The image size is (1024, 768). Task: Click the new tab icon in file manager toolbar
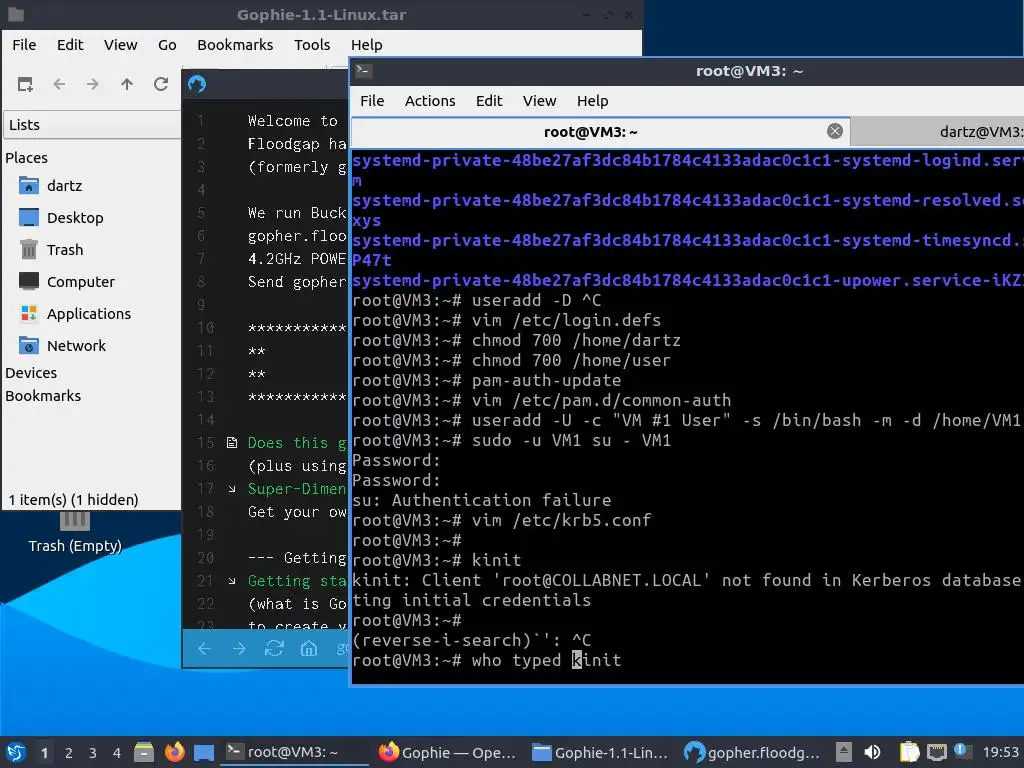click(25, 84)
